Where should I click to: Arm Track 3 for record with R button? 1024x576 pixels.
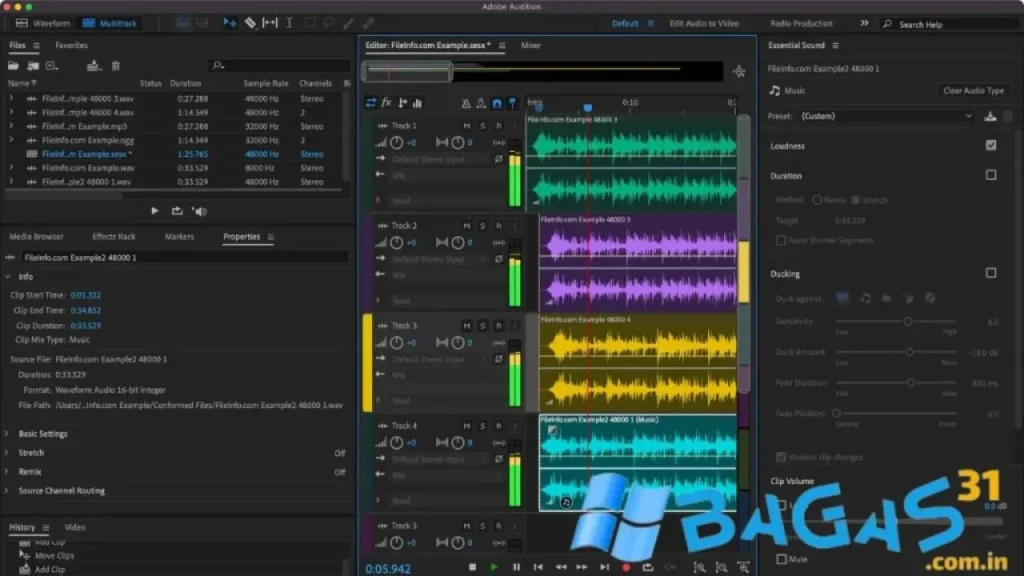tap(499, 325)
